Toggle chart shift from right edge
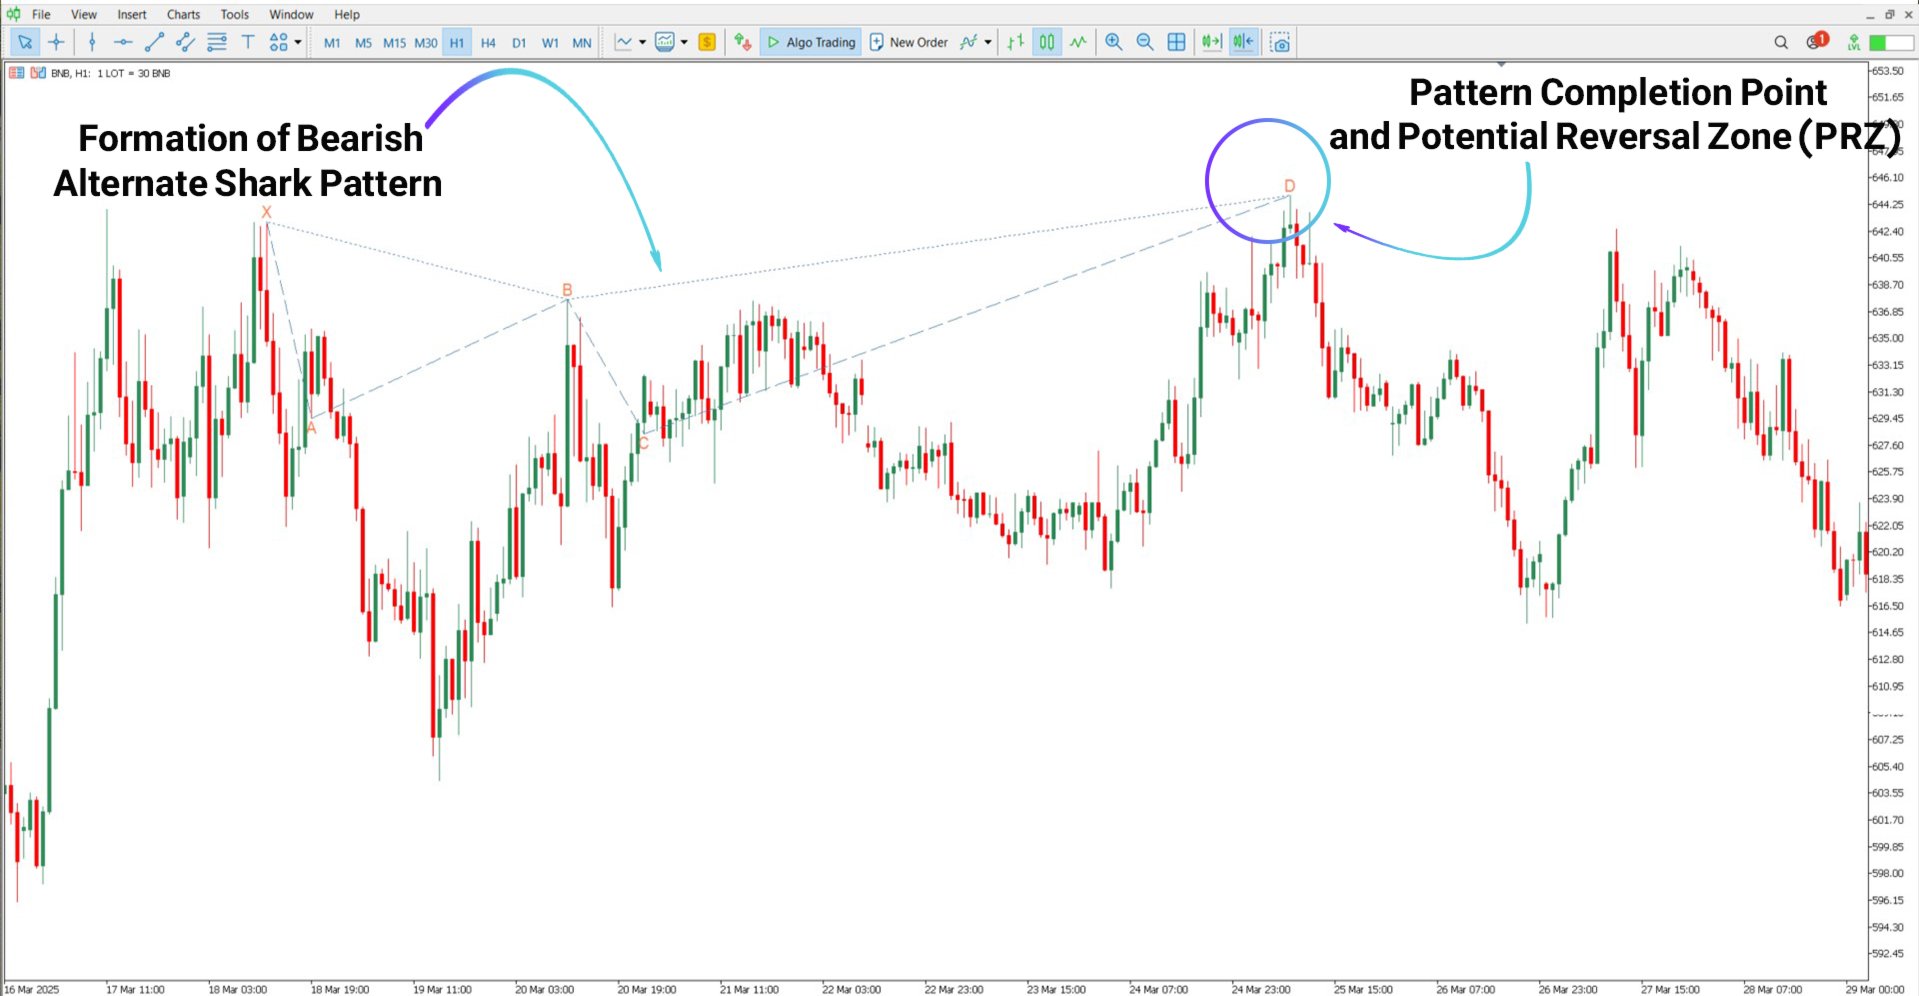 [x=1243, y=42]
